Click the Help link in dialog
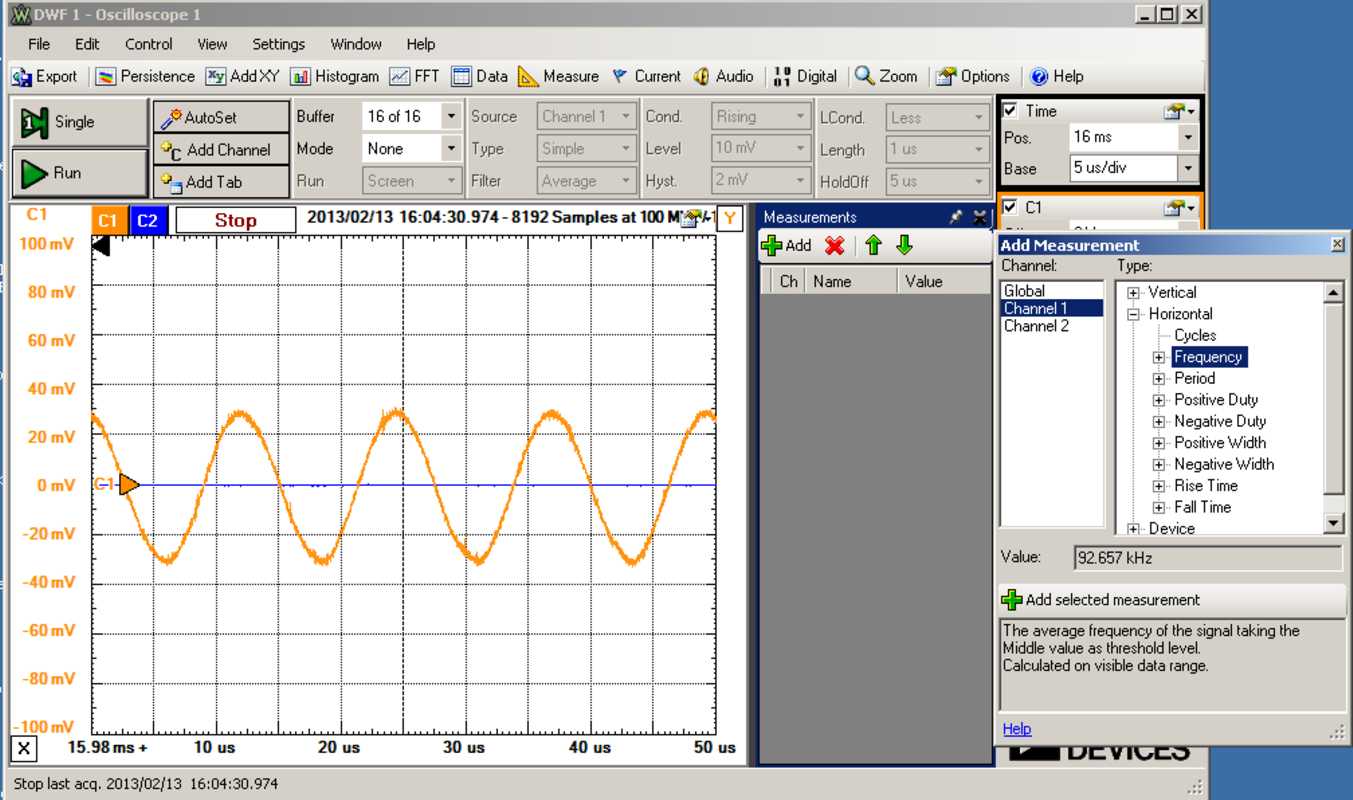Screen dimensions: 1353x800 [1016, 729]
